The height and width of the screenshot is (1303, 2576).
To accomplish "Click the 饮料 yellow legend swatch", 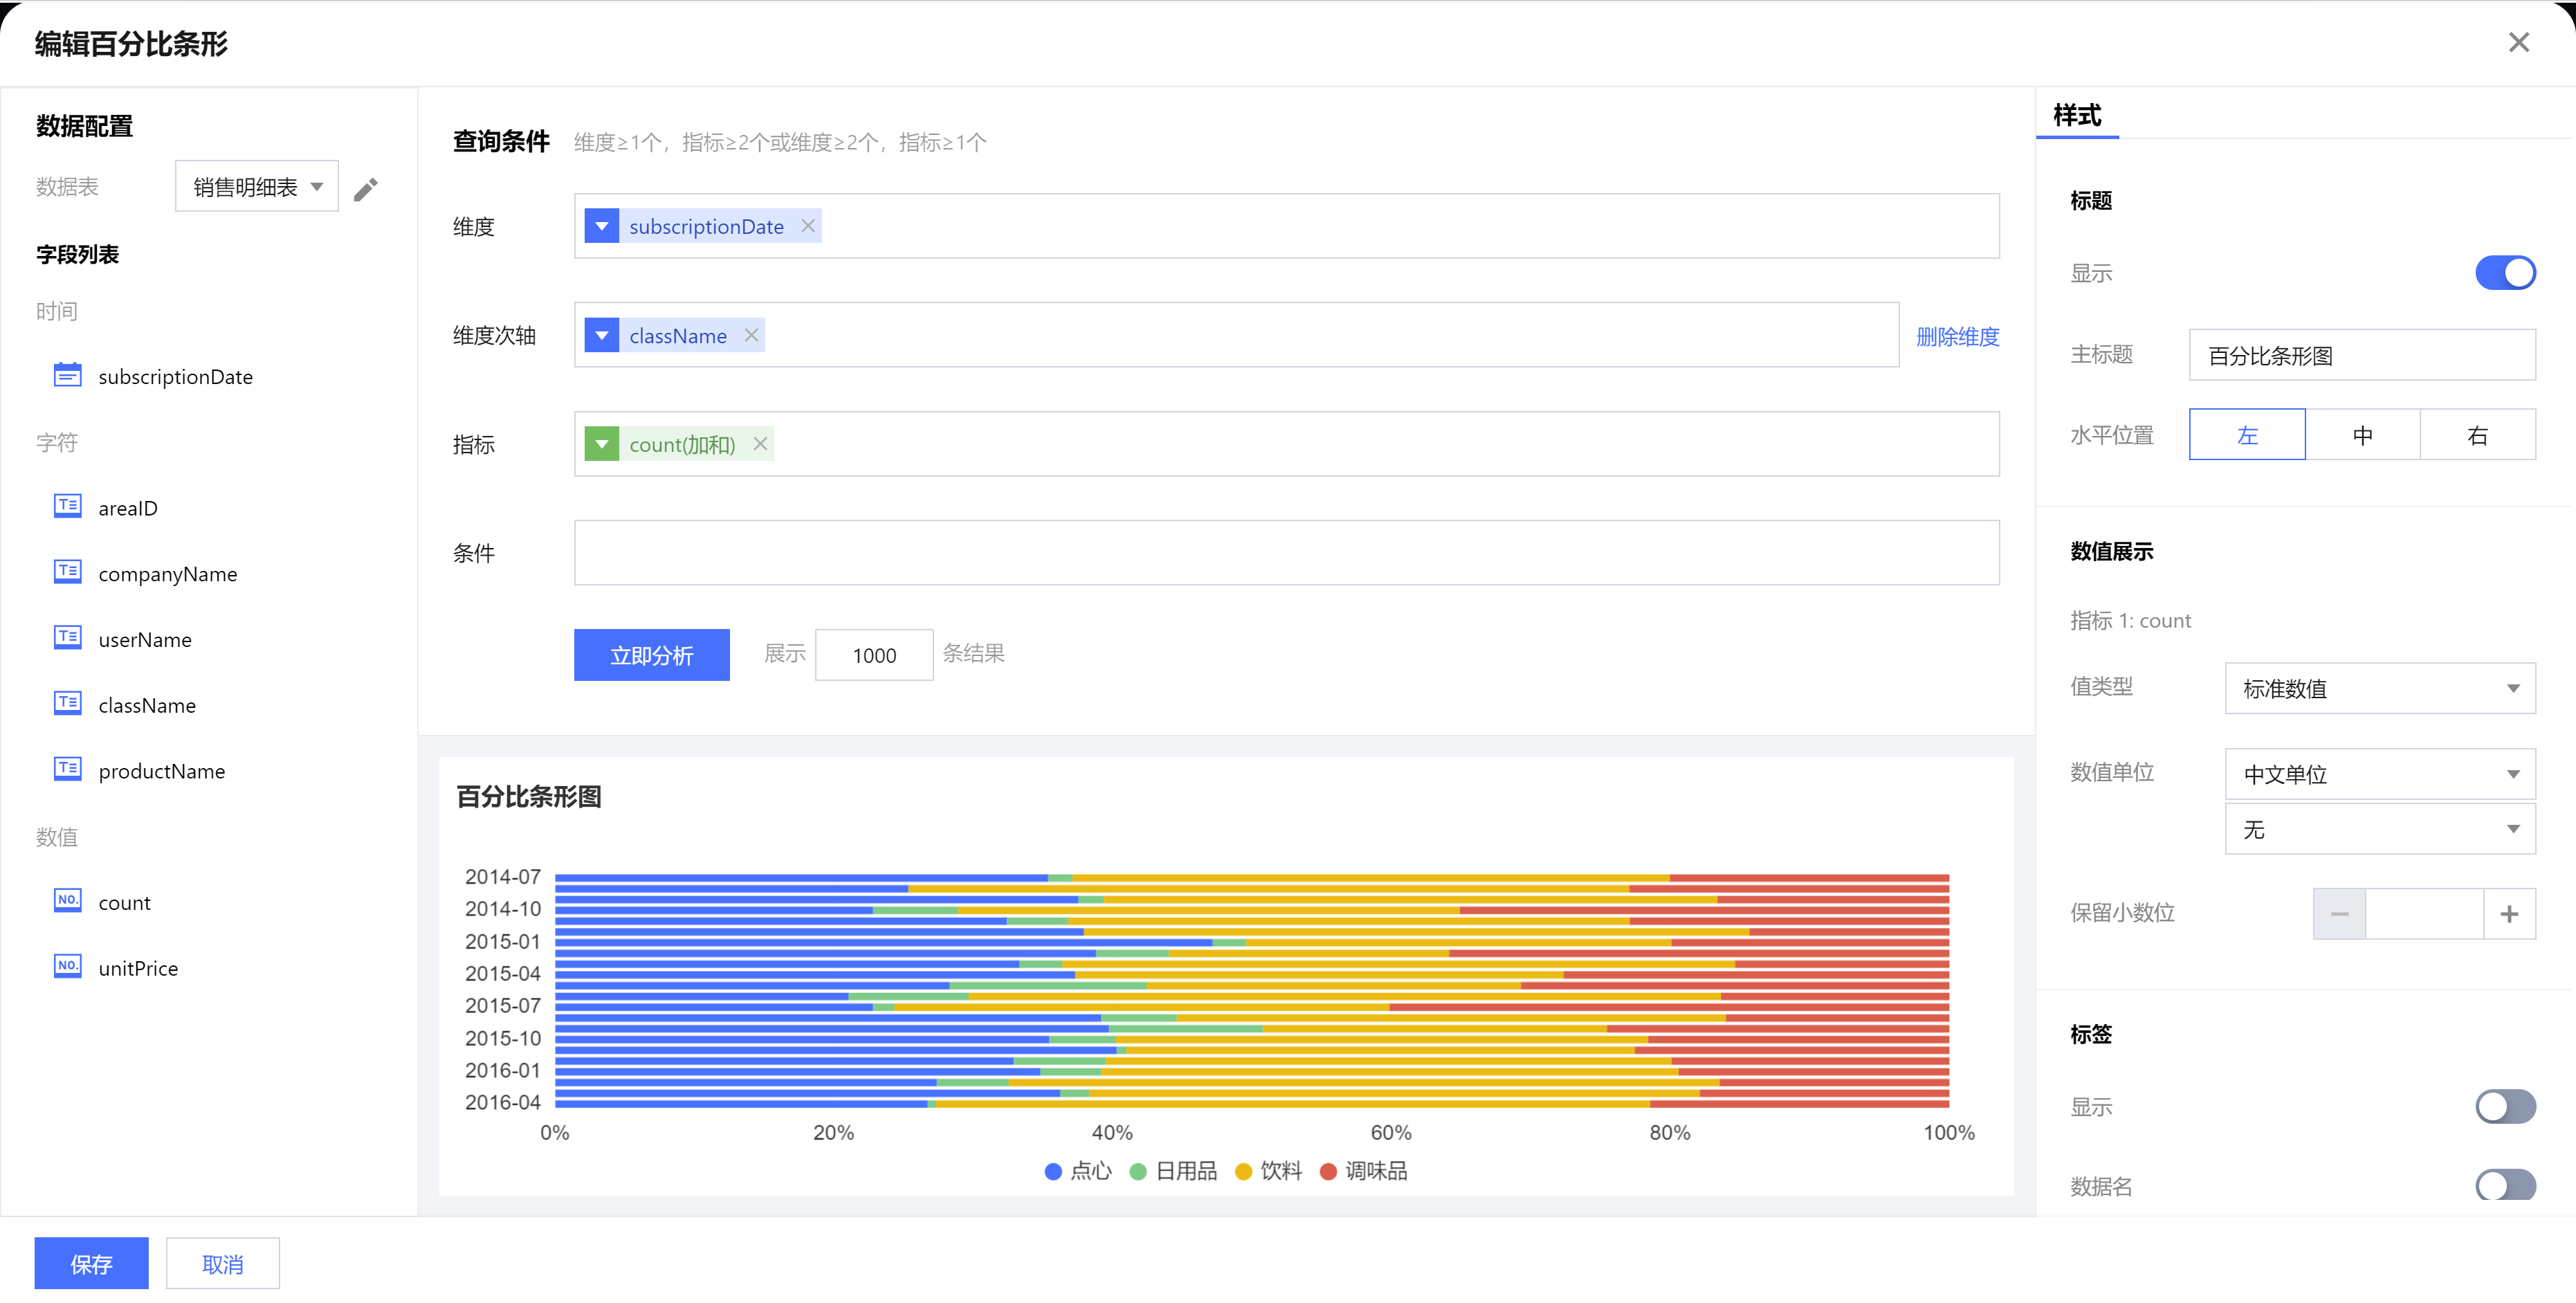I will point(1243,1172).
